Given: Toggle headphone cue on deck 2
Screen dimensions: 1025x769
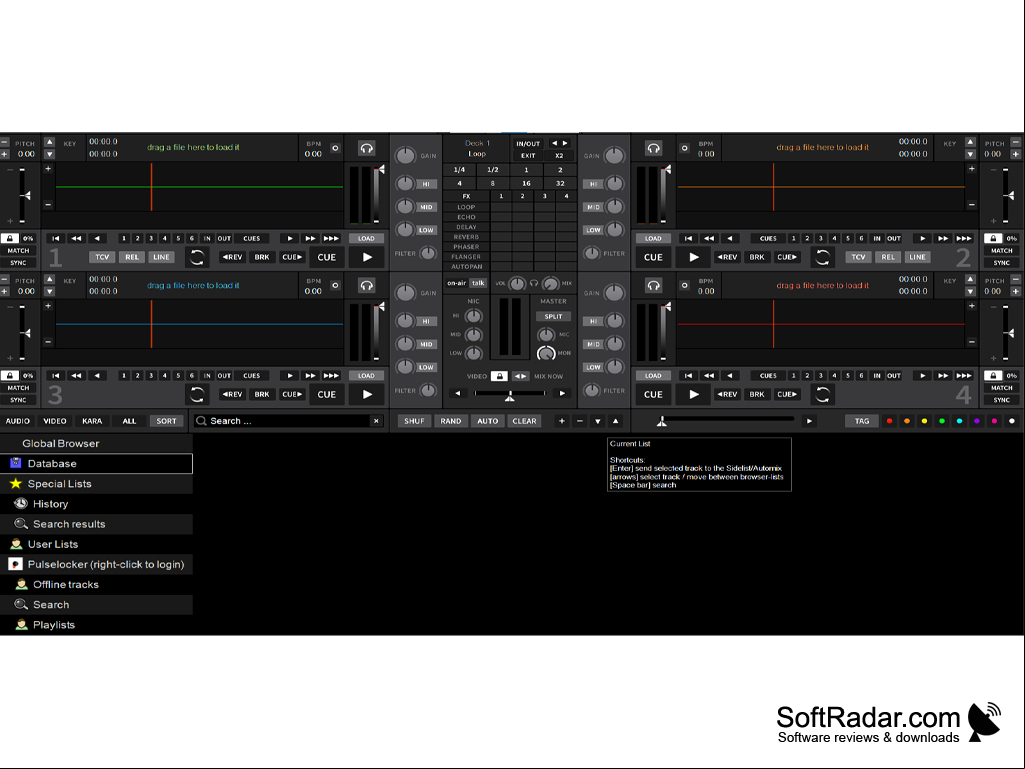Looking at the screenshot, I should [653, 148].
